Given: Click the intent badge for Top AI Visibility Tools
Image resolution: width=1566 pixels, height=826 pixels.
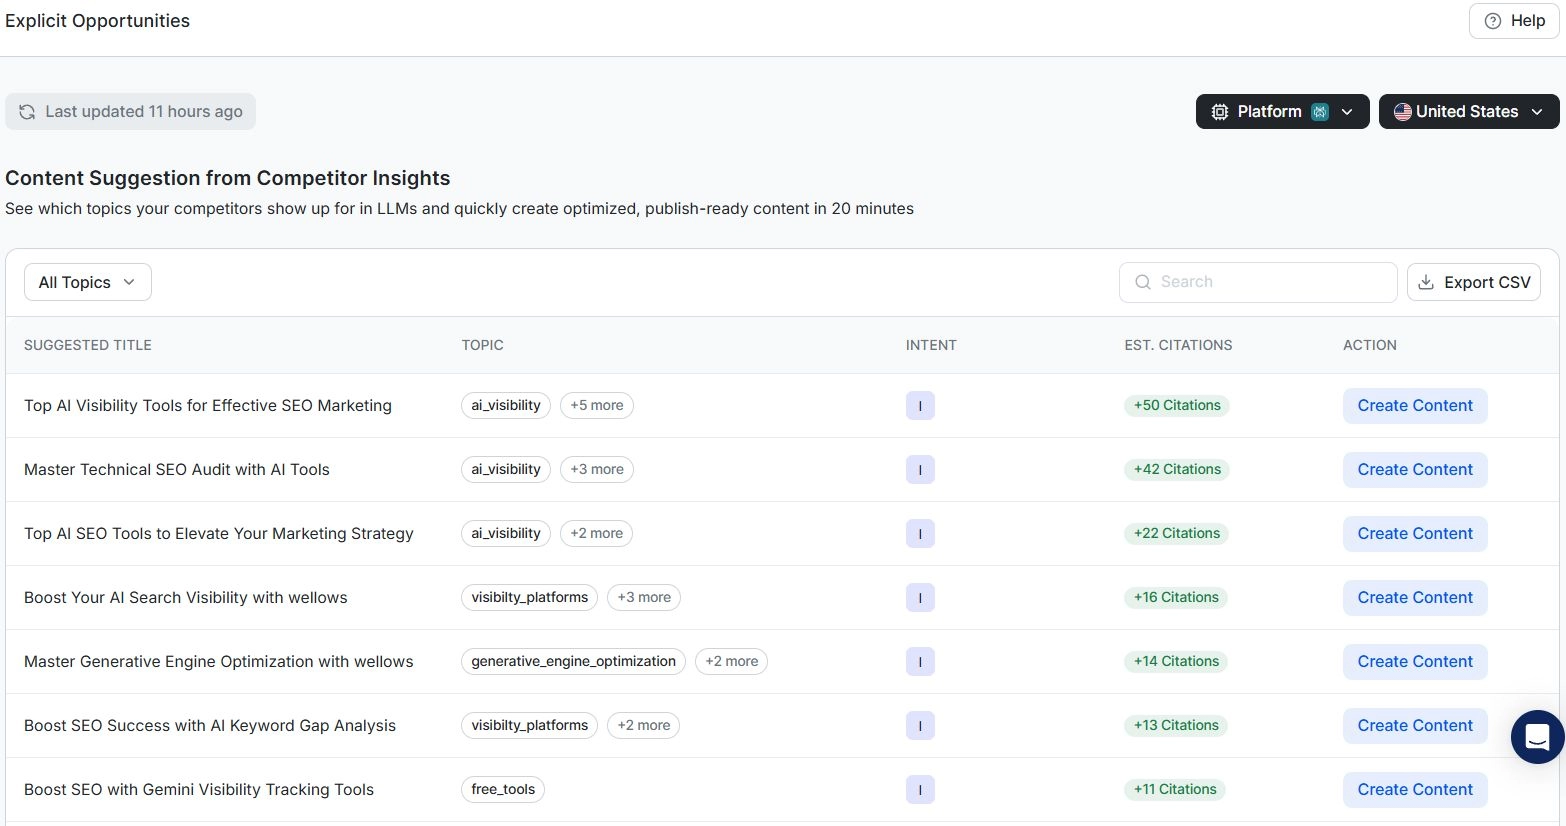Looking at the screenshot, I should coord(919,406).
